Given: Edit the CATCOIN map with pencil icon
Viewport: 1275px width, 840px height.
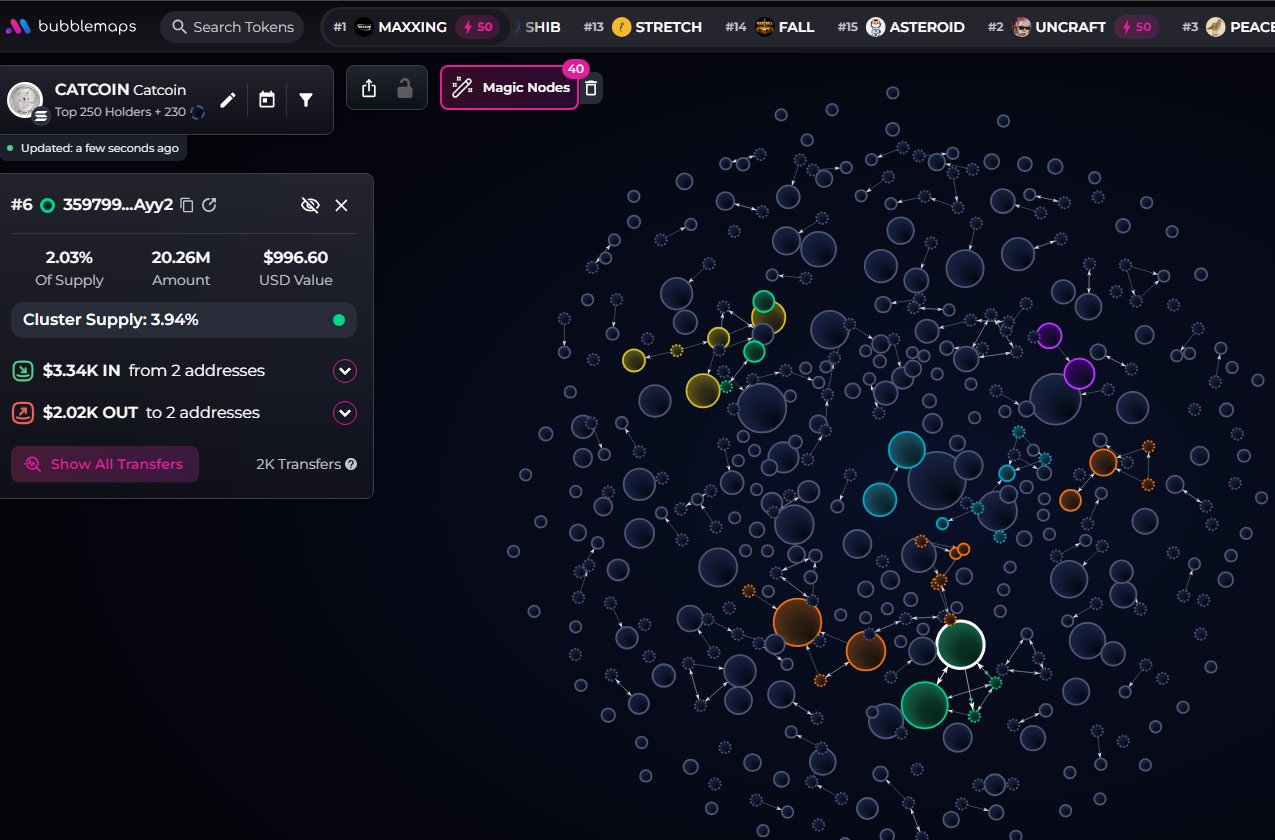Looking at the screenshot, I should point(228,100).
